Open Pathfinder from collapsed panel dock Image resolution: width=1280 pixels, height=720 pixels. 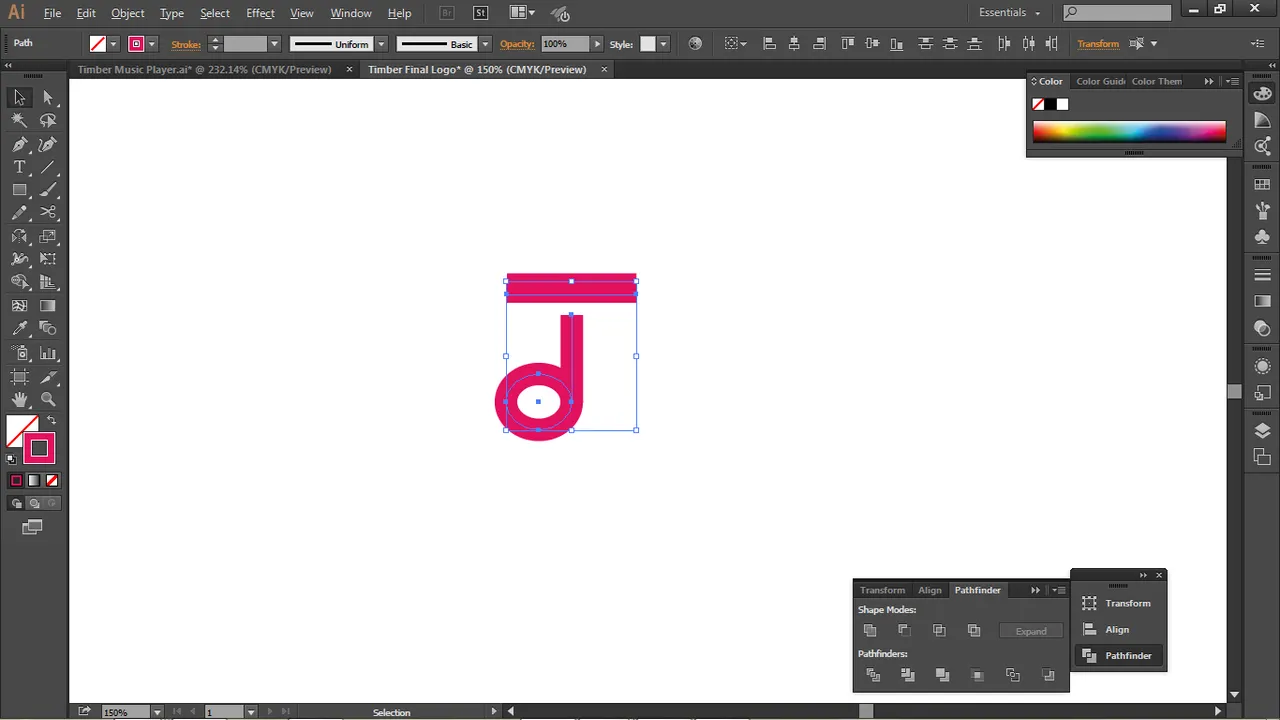[x=1118, y=656]
